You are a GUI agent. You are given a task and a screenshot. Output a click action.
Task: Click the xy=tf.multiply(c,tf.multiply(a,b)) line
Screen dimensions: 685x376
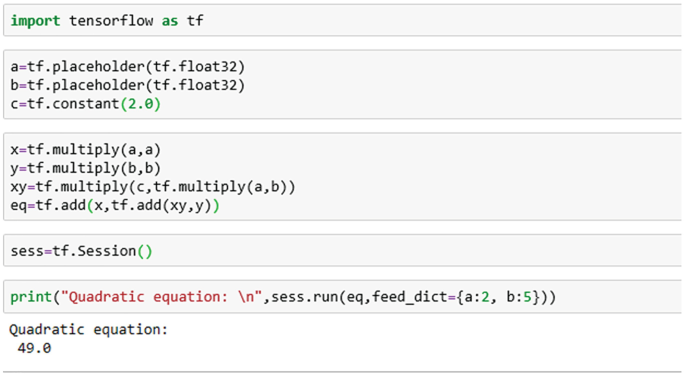153,187
